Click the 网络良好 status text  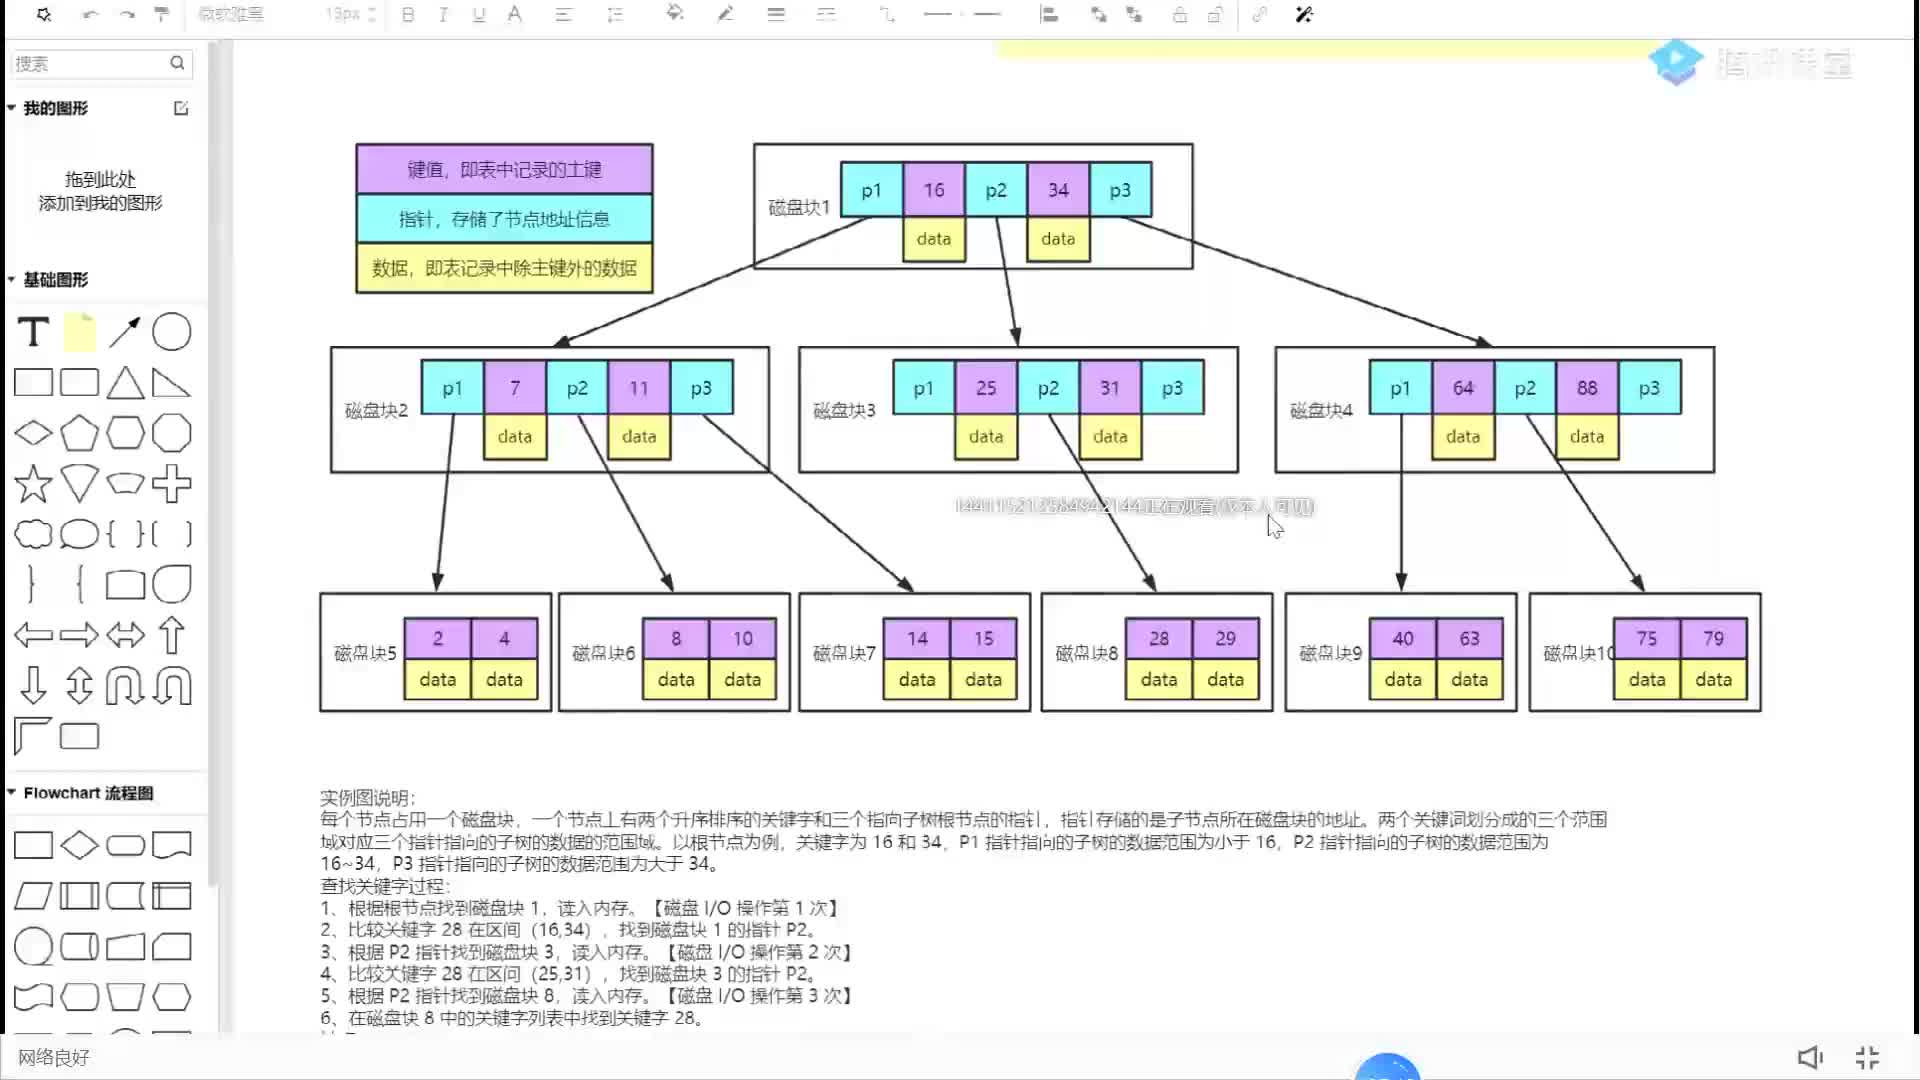(54, 1057)
